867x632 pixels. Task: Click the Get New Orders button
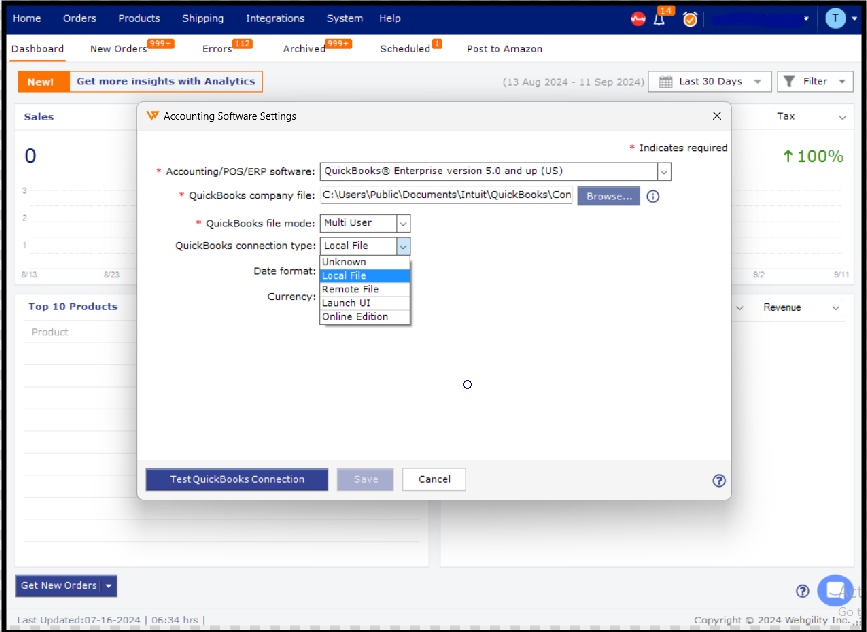[x=59, y=586]
